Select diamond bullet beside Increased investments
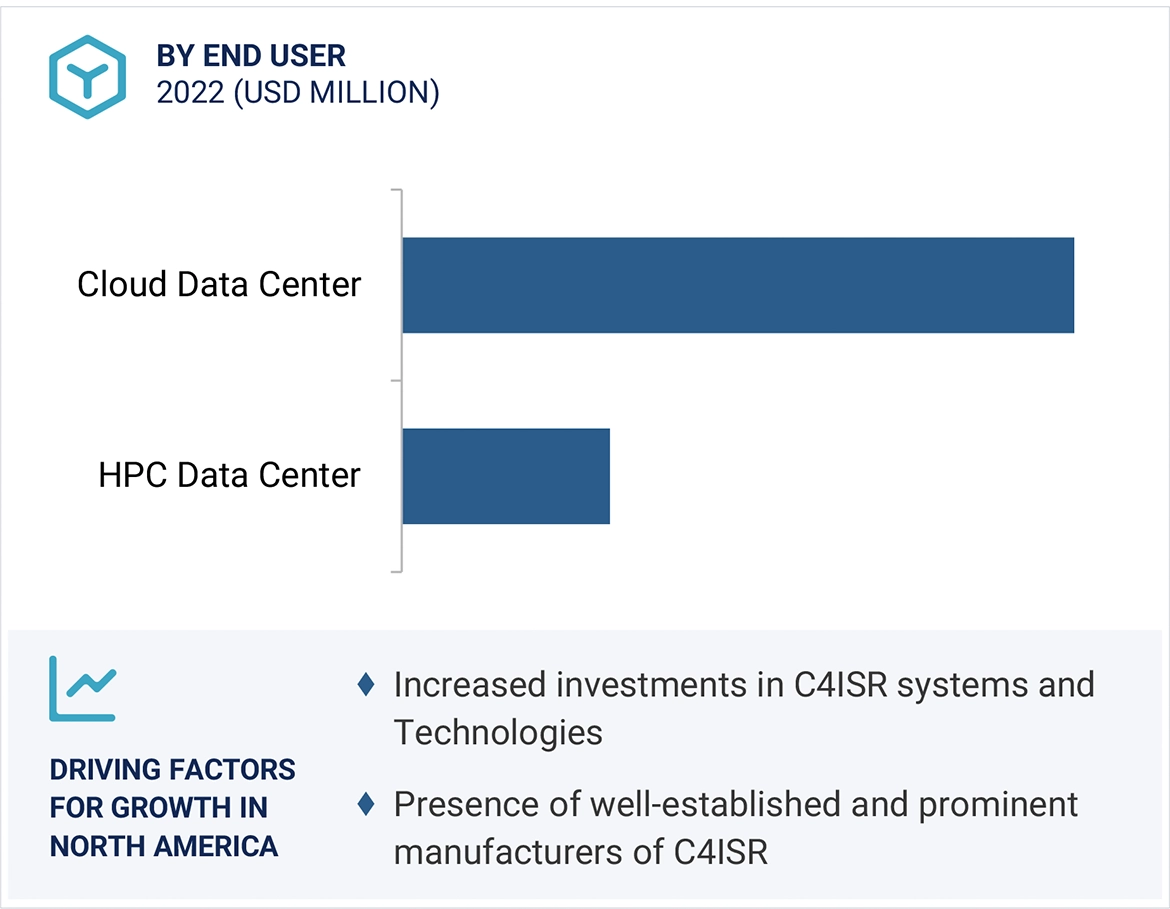 pyautogui.click(x=366, y=685)
